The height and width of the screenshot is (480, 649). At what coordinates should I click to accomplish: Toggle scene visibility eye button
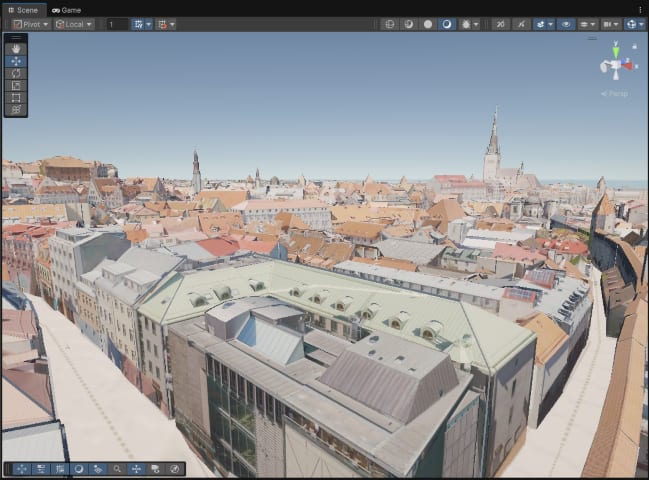tap(566, 24)
